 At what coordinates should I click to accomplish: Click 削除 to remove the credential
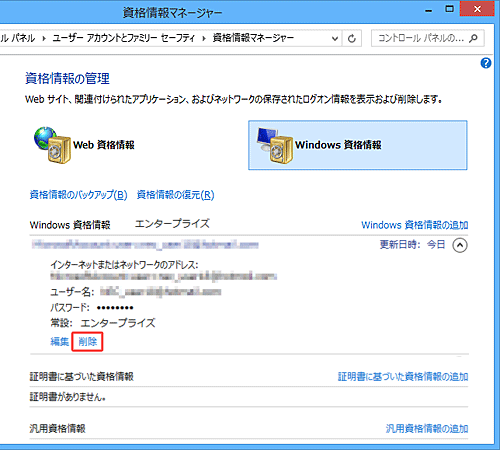pyautogui.click(x=88, y=341)
